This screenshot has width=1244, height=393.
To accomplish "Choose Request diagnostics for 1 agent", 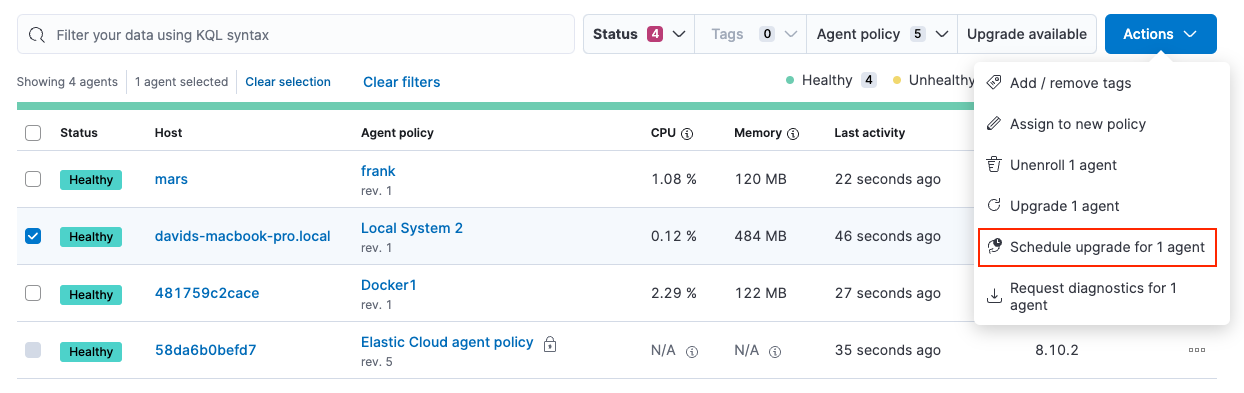I will (1101, 296).
